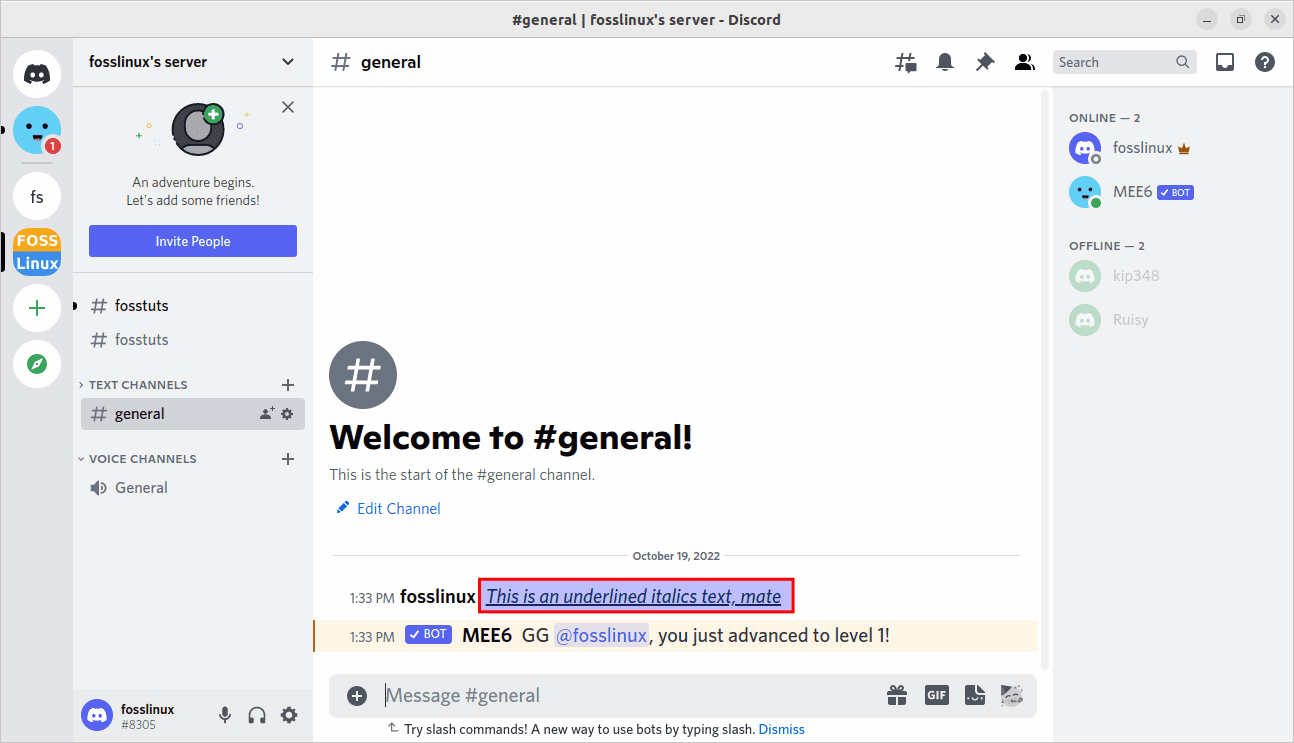Click fosslinux user panel avatar
This screenshot has width=1294, height=743.
point(97,715)
